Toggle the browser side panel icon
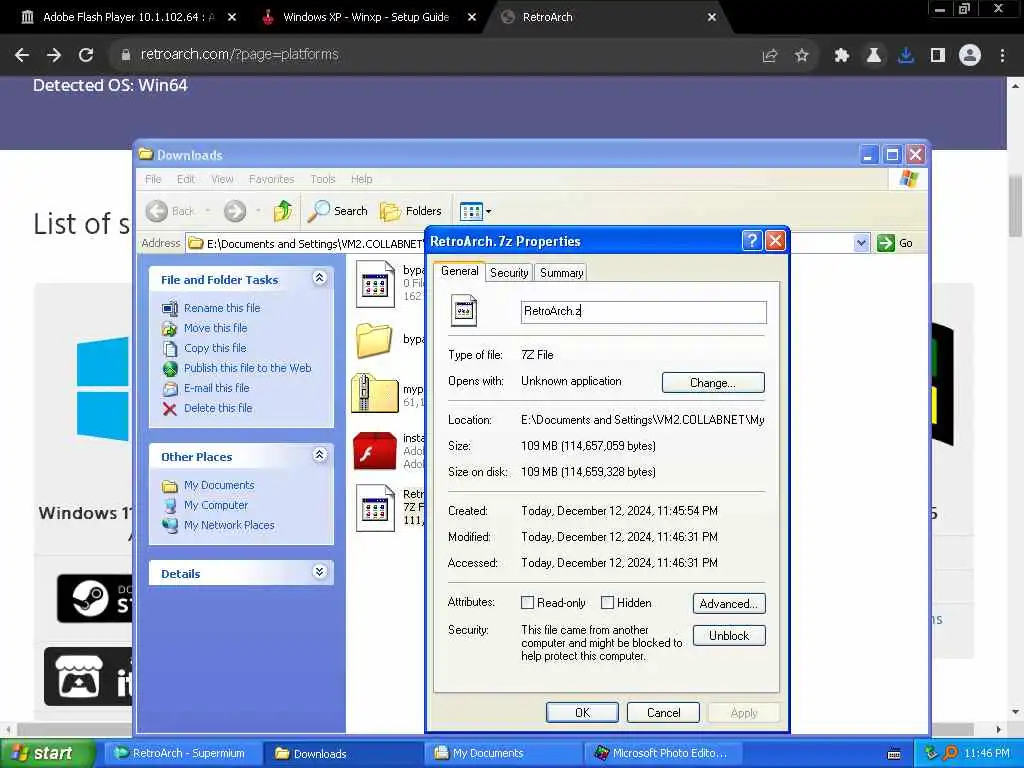Viewport: 1024px width, 768px height. tap(938, 56)
